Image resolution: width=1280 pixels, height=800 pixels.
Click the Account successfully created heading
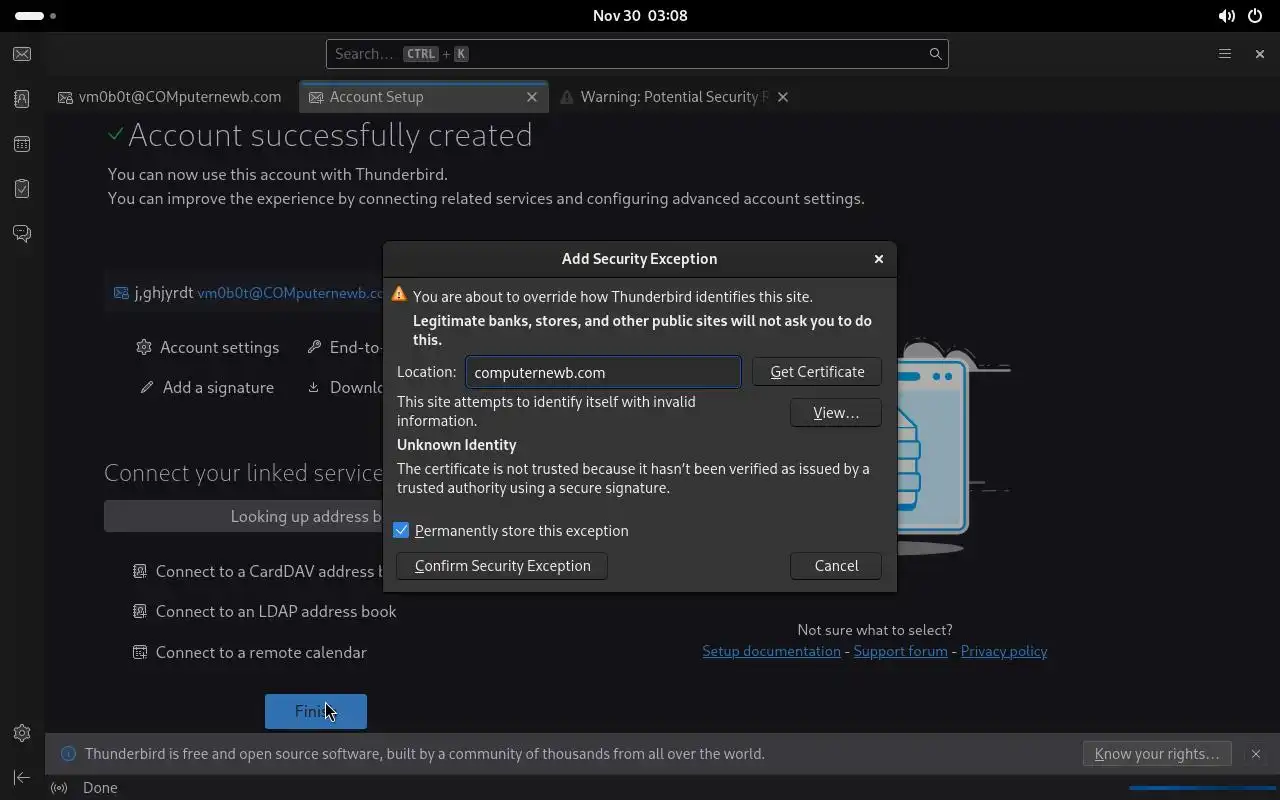click(x=330, y=134)
